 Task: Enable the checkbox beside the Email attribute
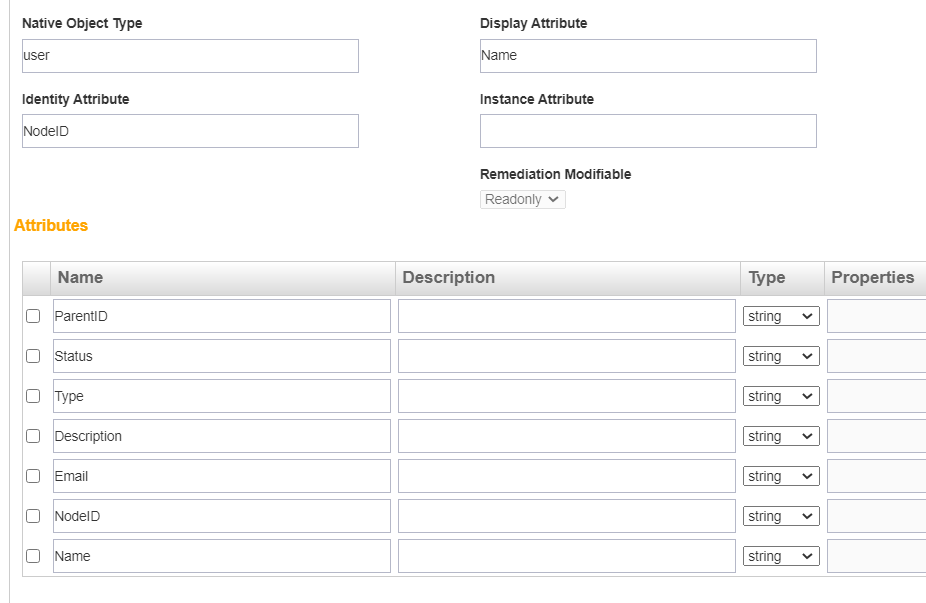(x=33, y=476)
